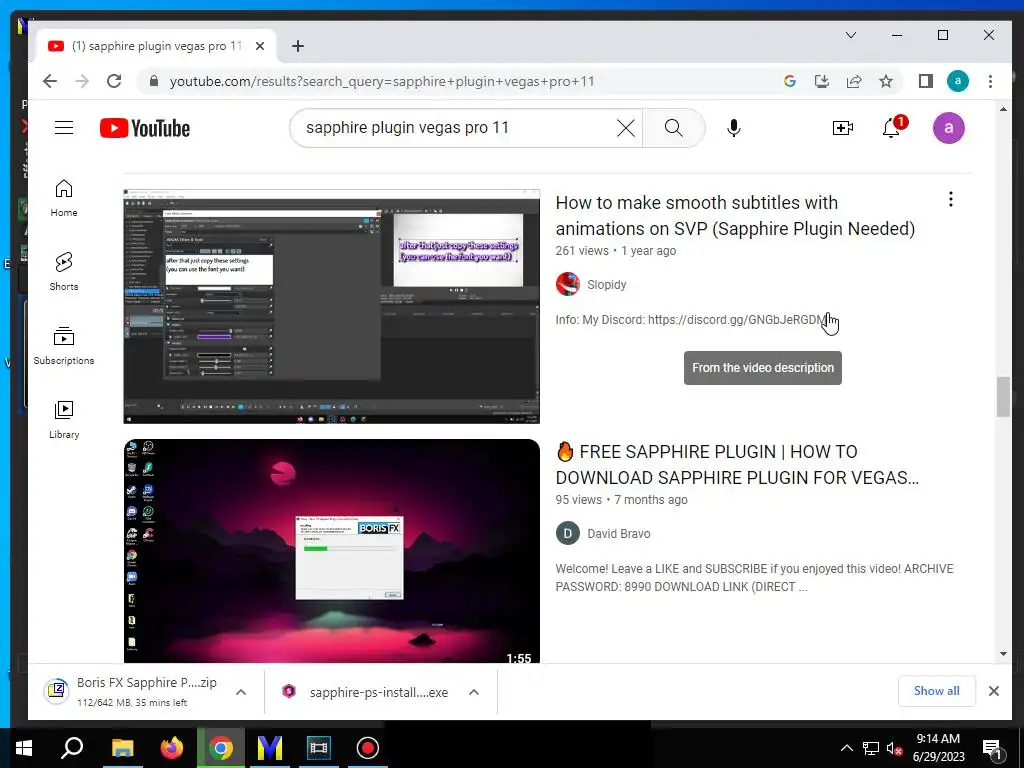Open David Bravo channel avatar
The image size is (1024, 768).
pos(568,533)
